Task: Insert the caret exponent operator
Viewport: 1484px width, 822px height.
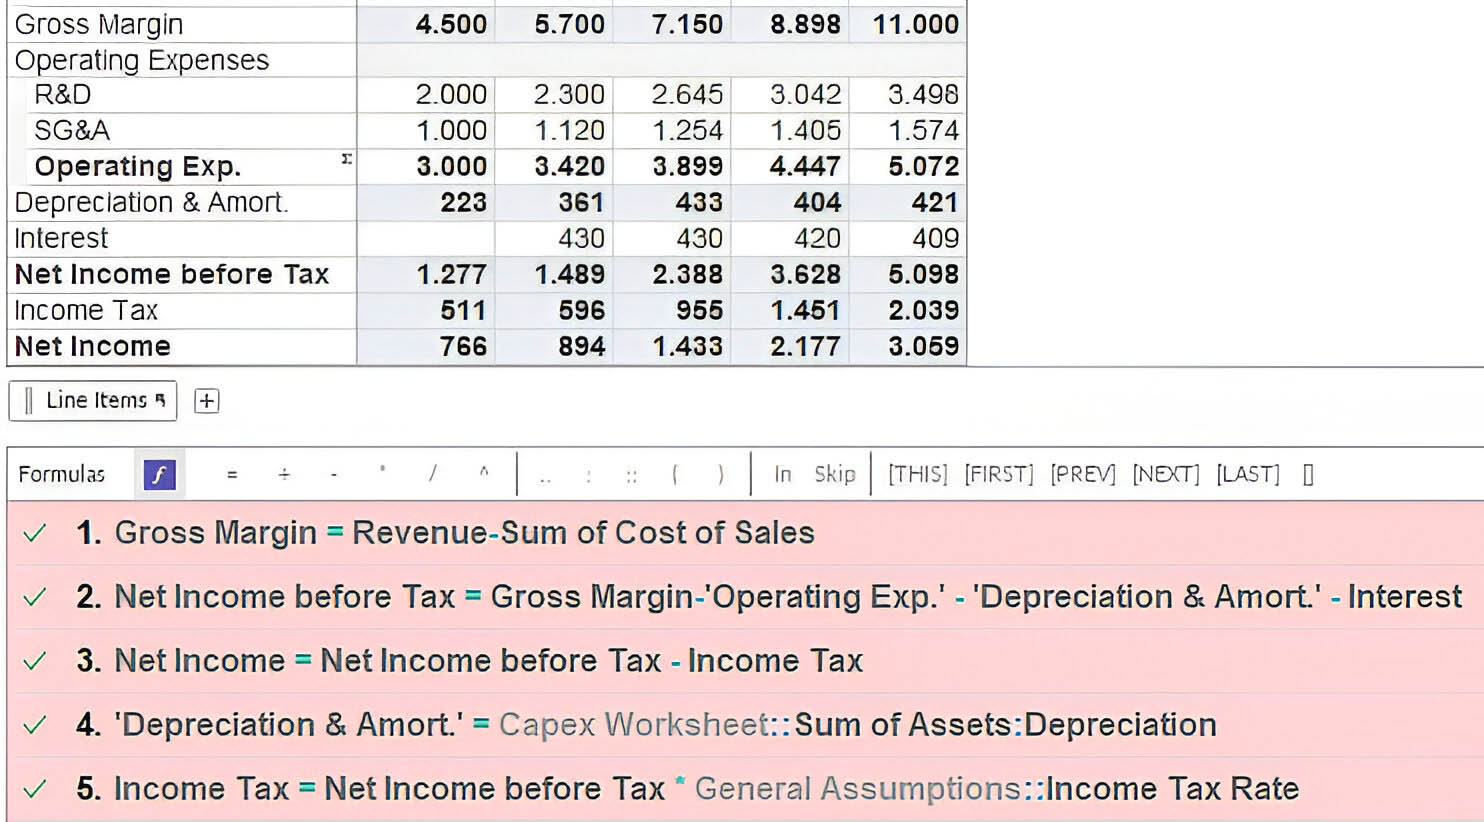Action: coord(484,472)
